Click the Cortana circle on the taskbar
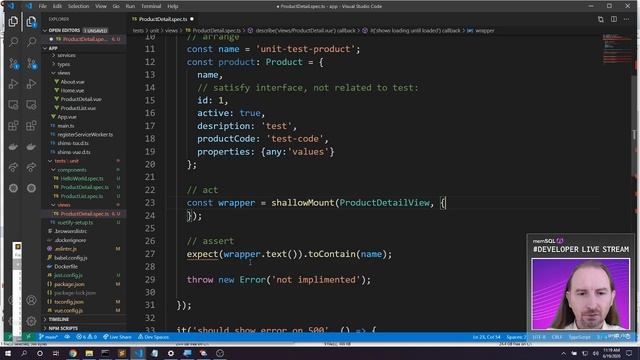The height and width of the screenshot is (360, 640). (x=40, y=353)
